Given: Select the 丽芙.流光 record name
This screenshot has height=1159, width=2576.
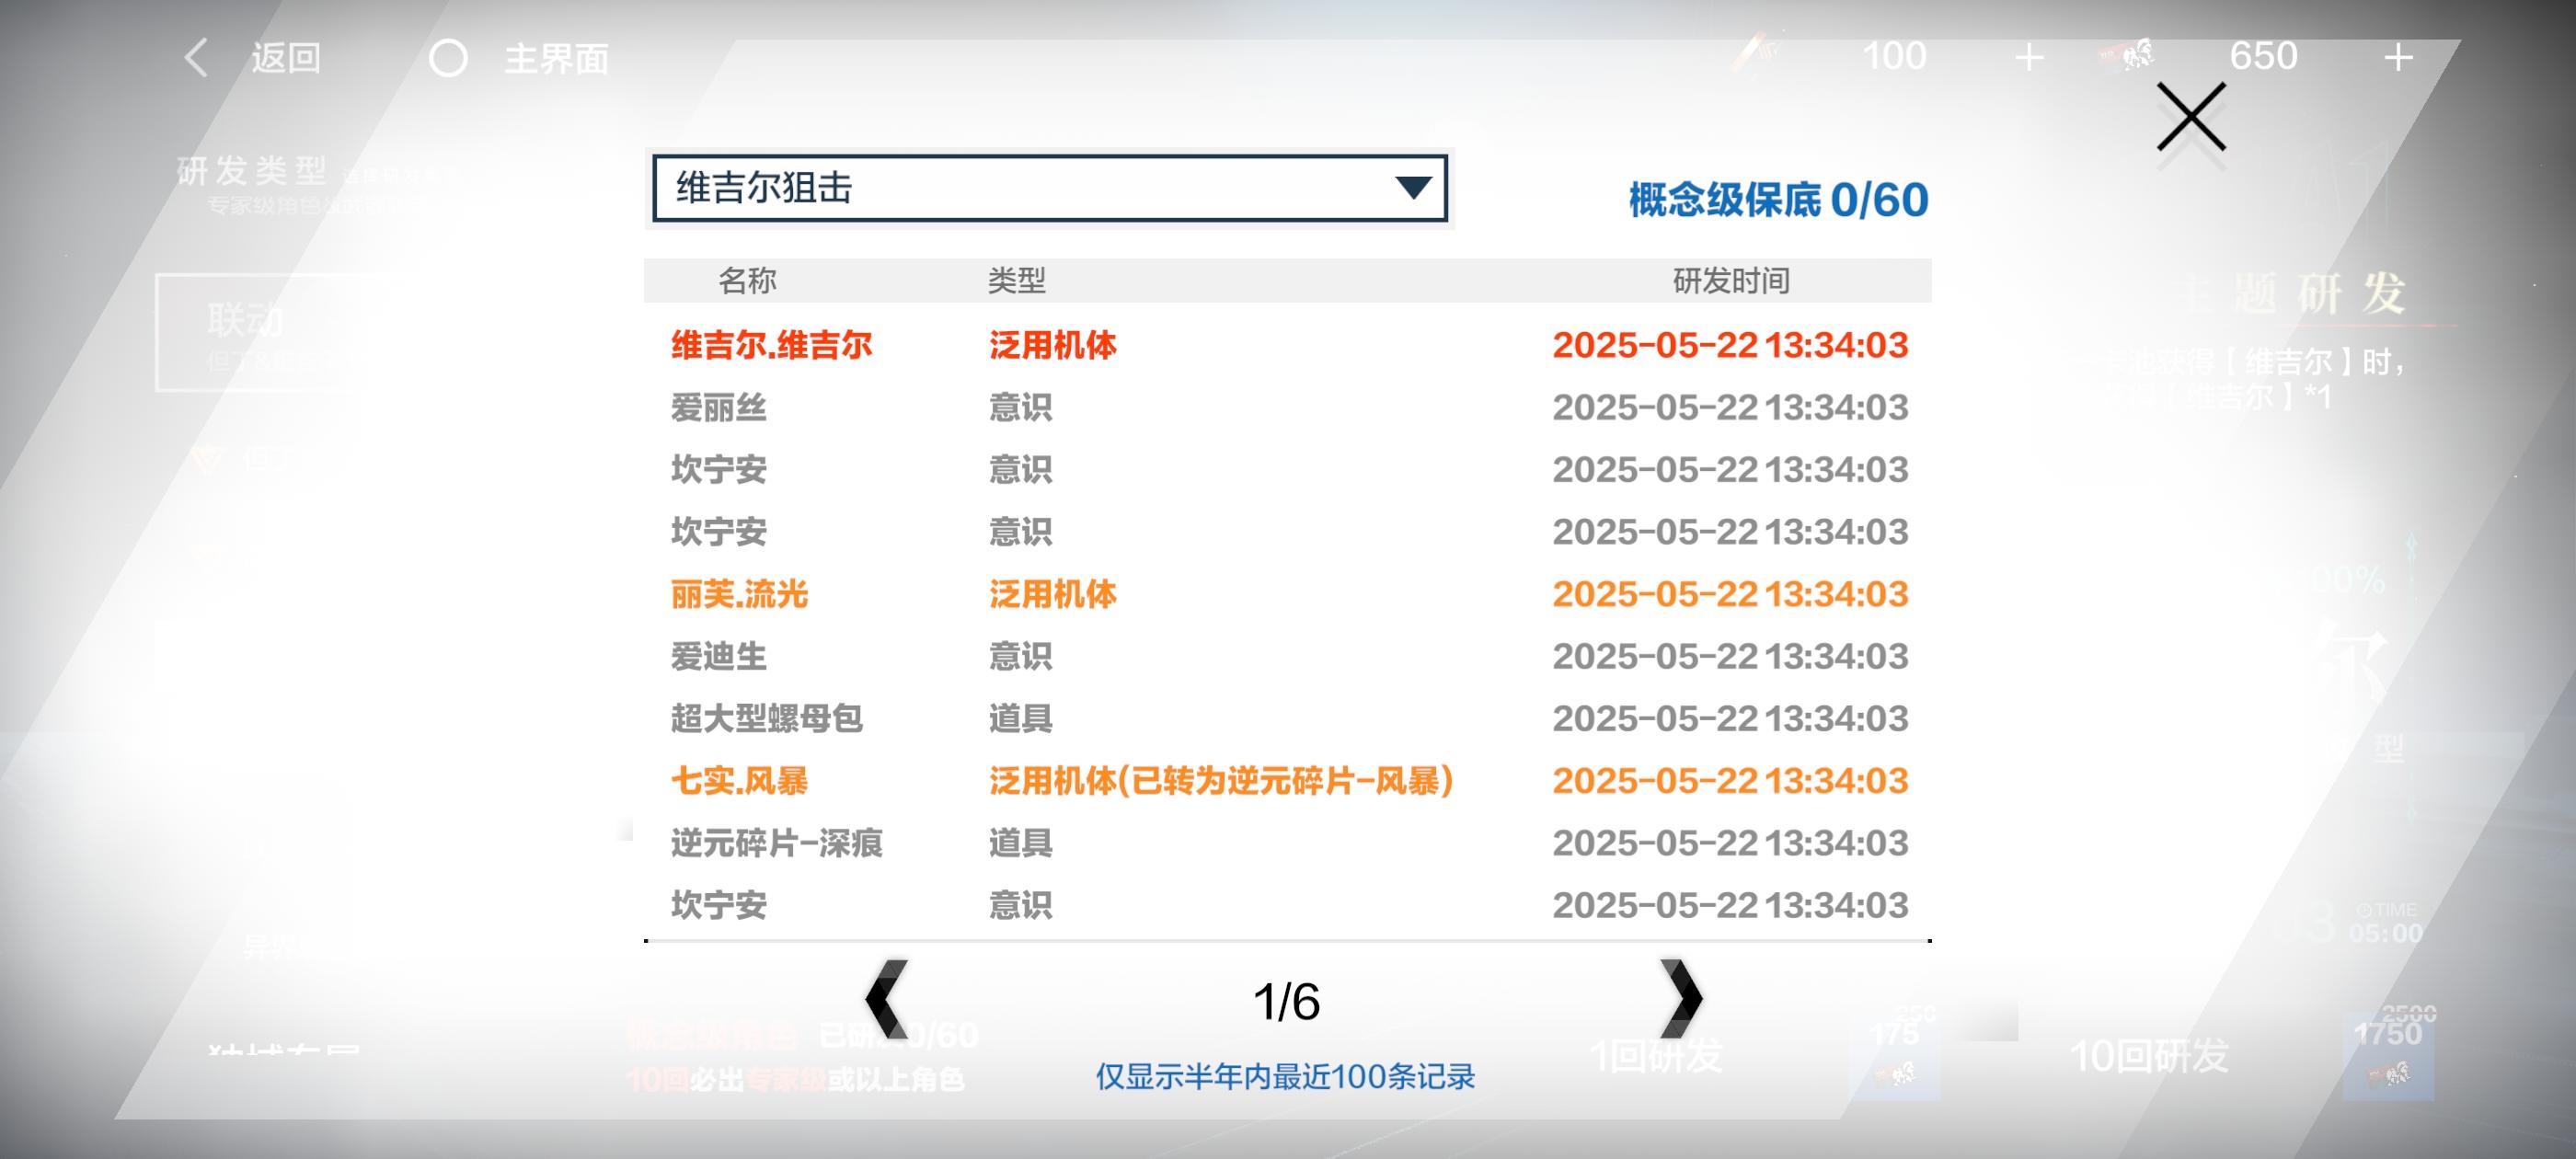Looking at the screenshot, I should click(739, 594).
